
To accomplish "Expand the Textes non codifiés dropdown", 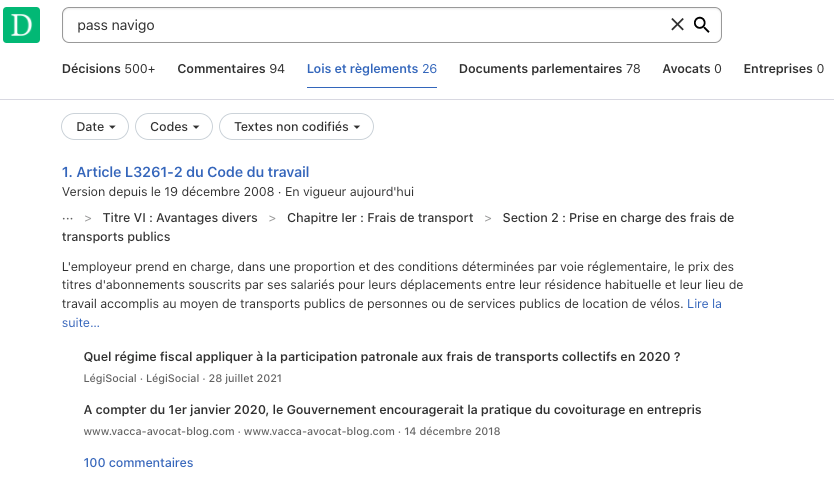I will pos(296,127).
